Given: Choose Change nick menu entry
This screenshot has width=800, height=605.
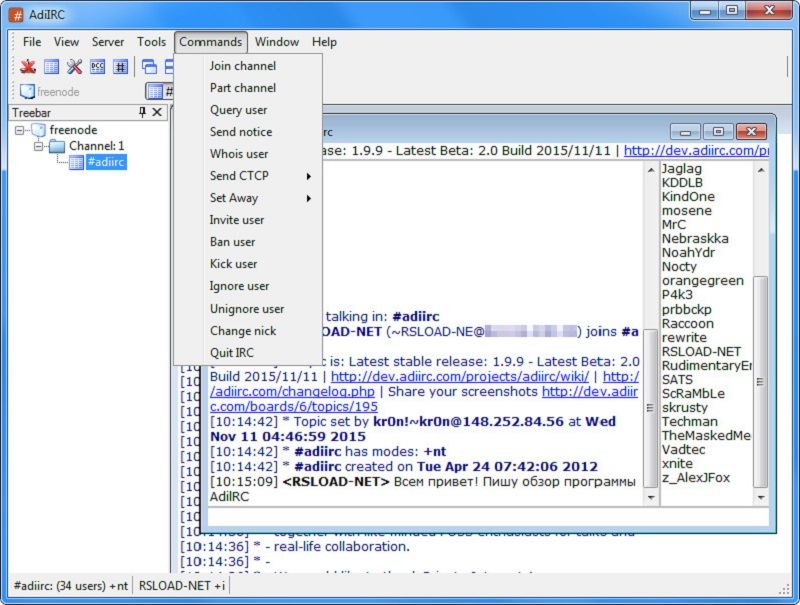Looking at the screenshot, I should coord(248,331).
